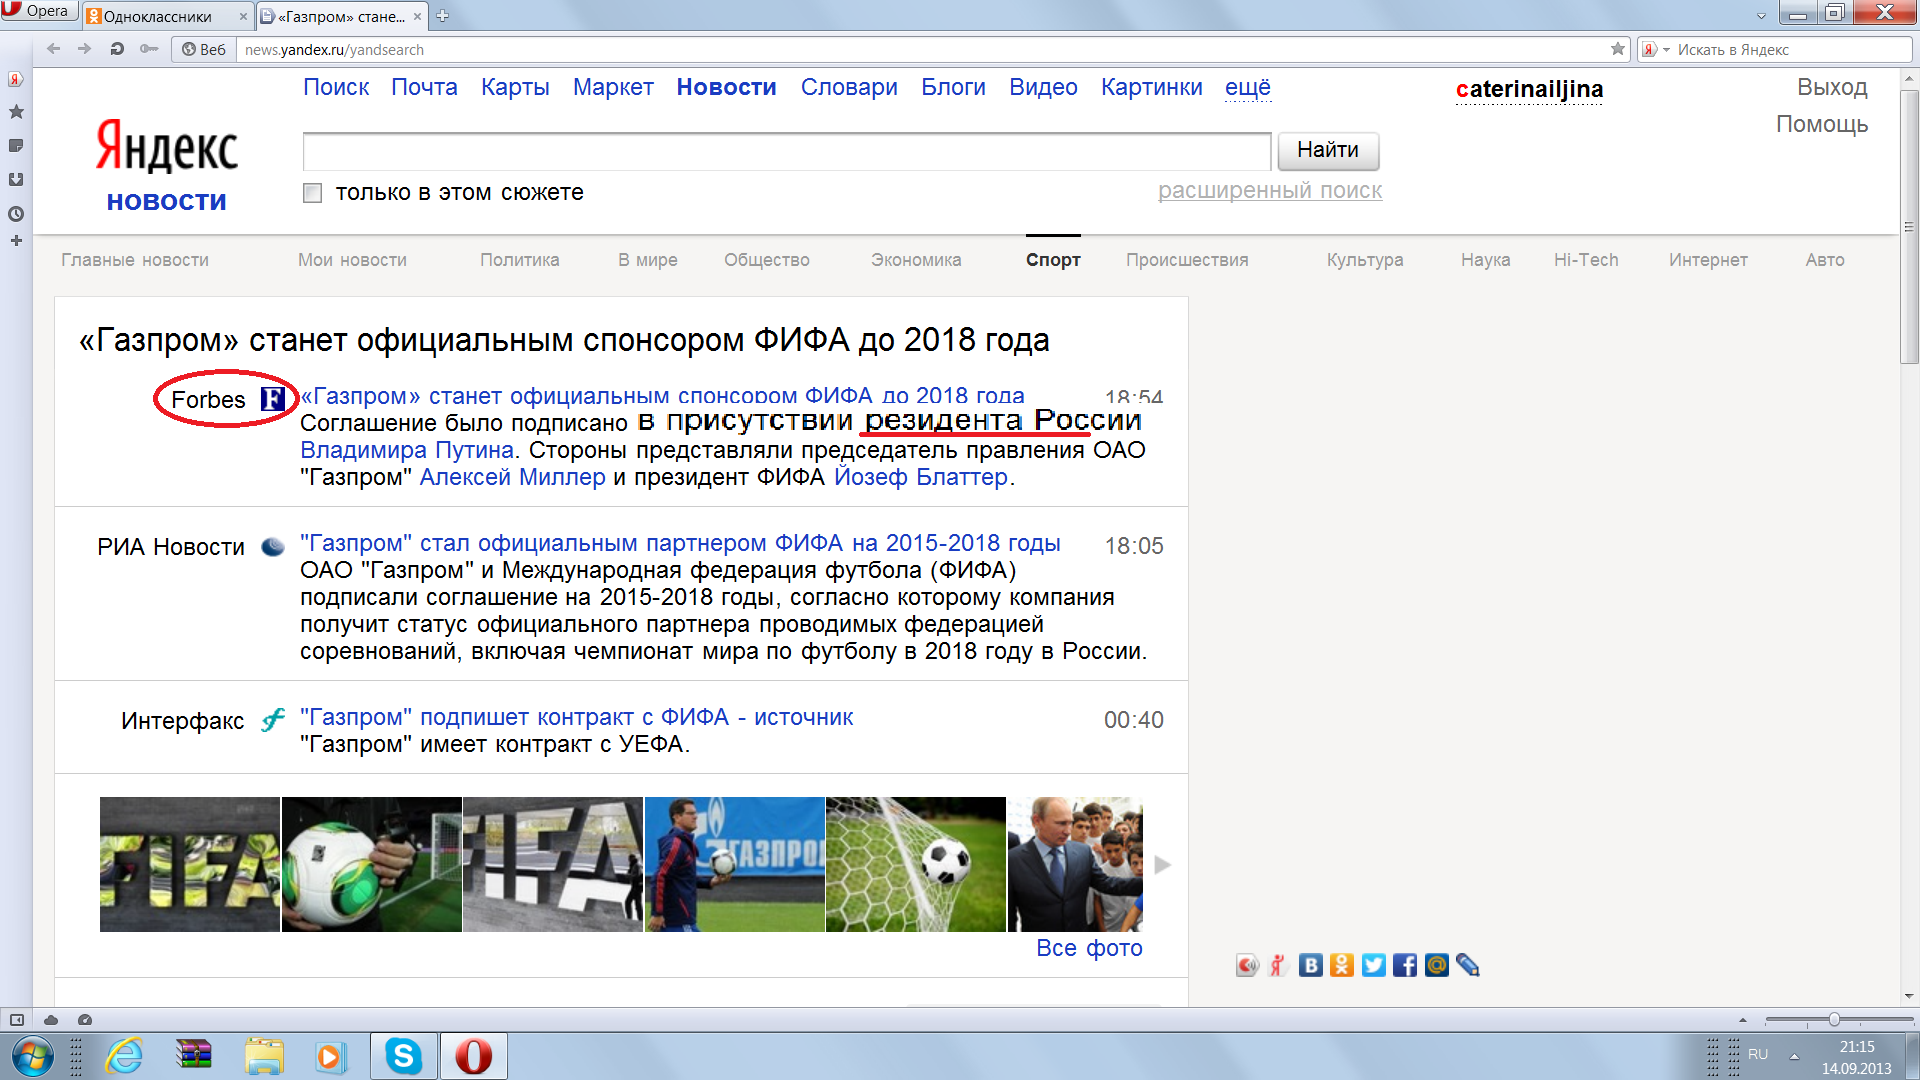Adjust the page zoom slider

(x=1839, y=1020)
